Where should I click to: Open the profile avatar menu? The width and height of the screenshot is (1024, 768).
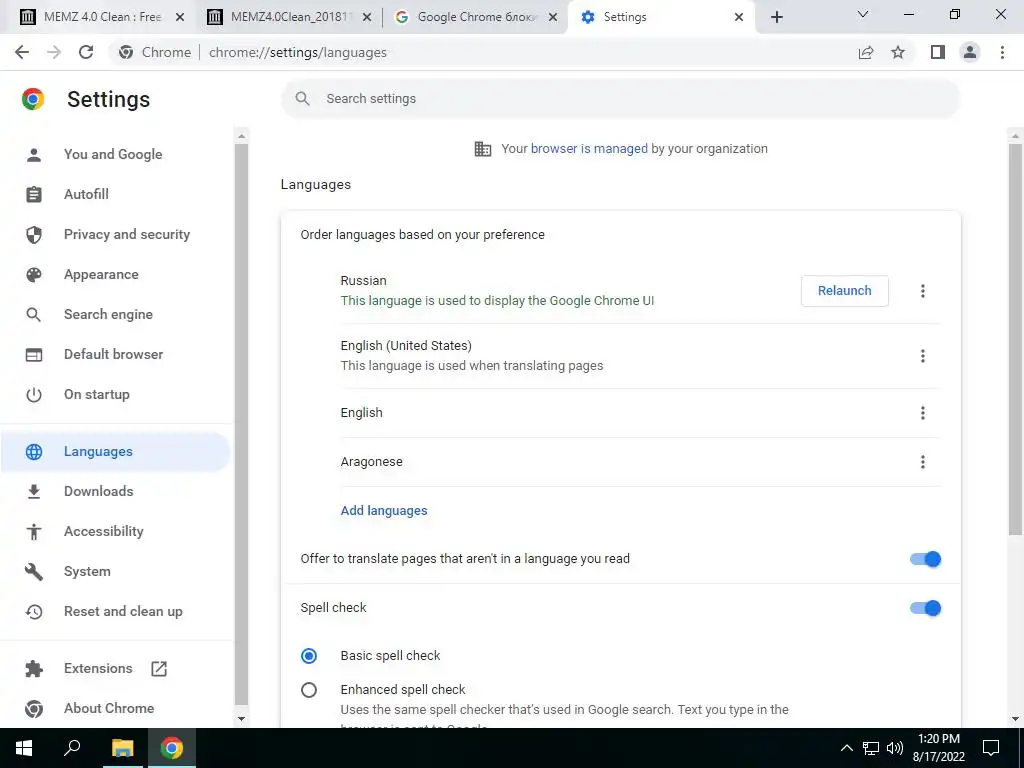tap(970, 52)
